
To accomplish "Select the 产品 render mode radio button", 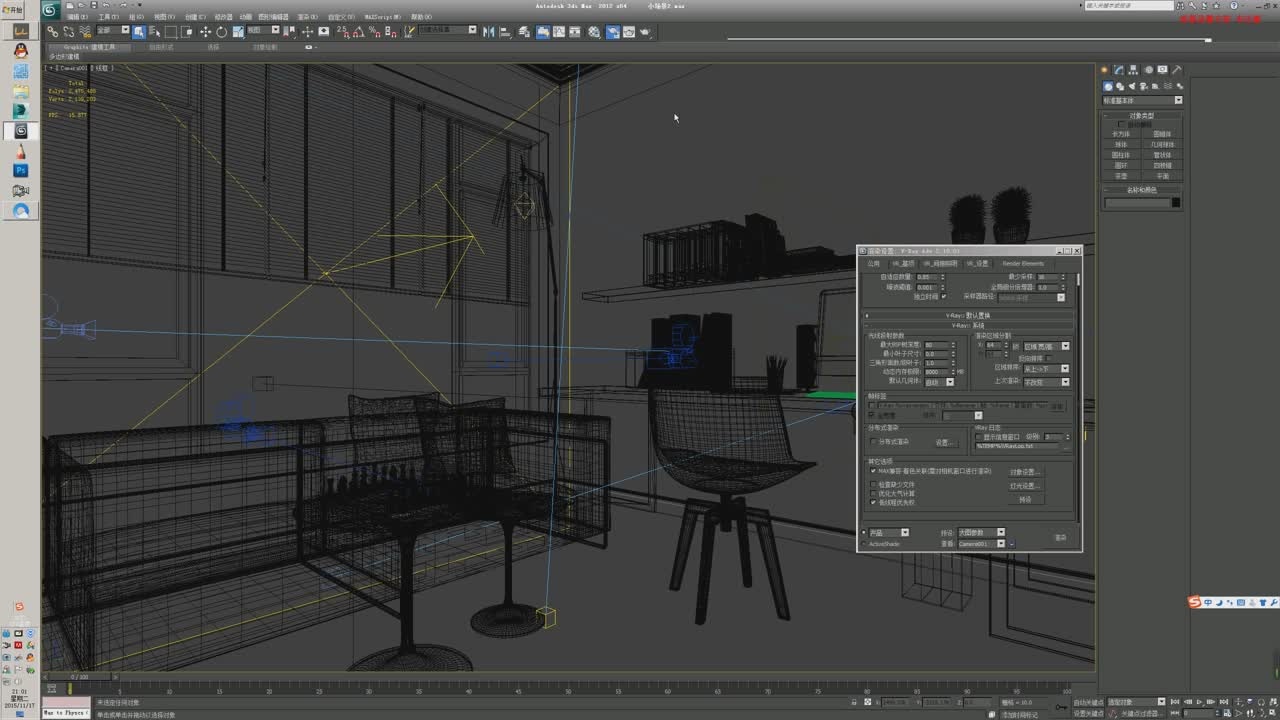I will click(863, 532).
